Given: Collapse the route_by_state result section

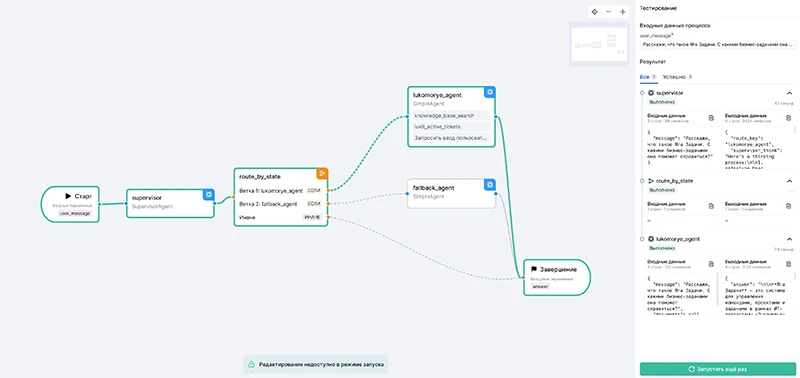Looking at the screenshot, I should [789, 181].
